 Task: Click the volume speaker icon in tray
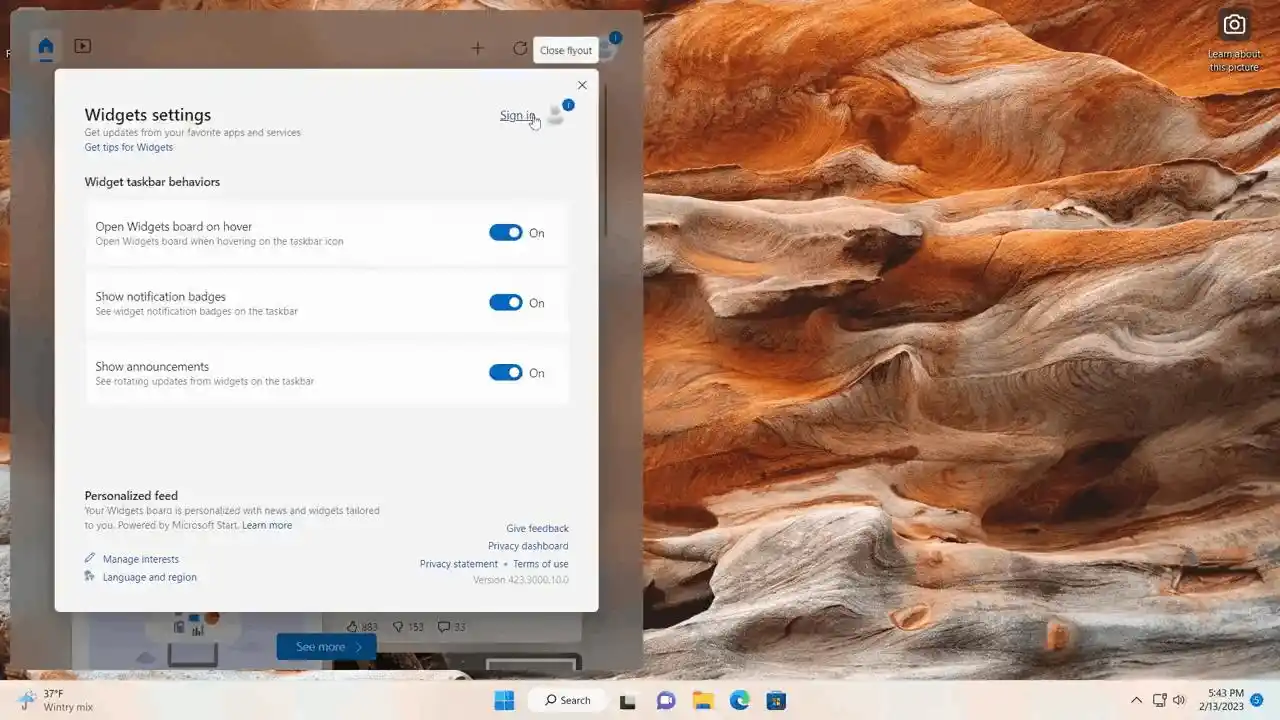tap(1179, 700)
